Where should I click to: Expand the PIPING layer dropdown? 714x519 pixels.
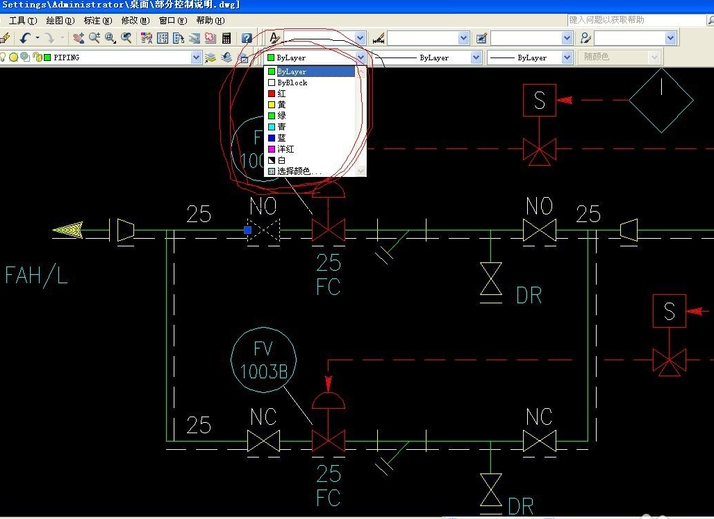pos(196,58)
